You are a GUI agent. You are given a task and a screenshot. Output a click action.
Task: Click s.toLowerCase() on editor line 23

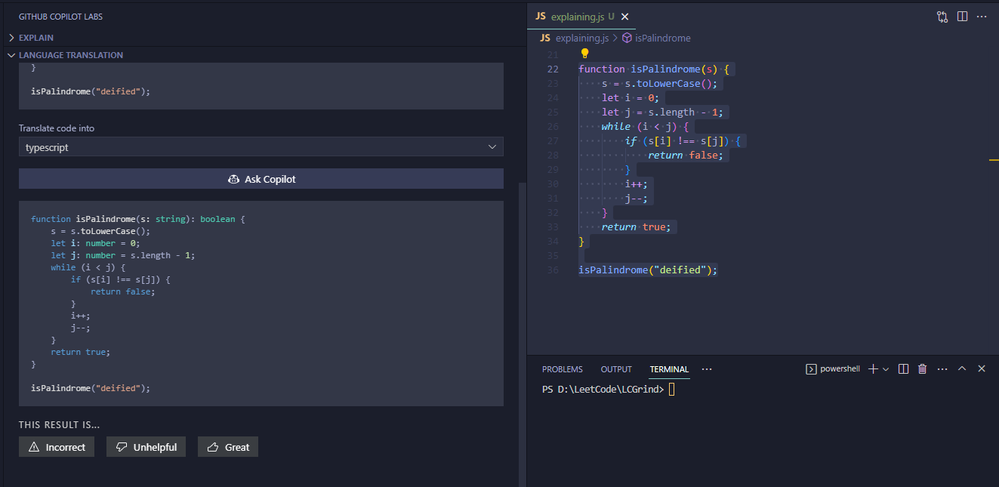point(671,84)
